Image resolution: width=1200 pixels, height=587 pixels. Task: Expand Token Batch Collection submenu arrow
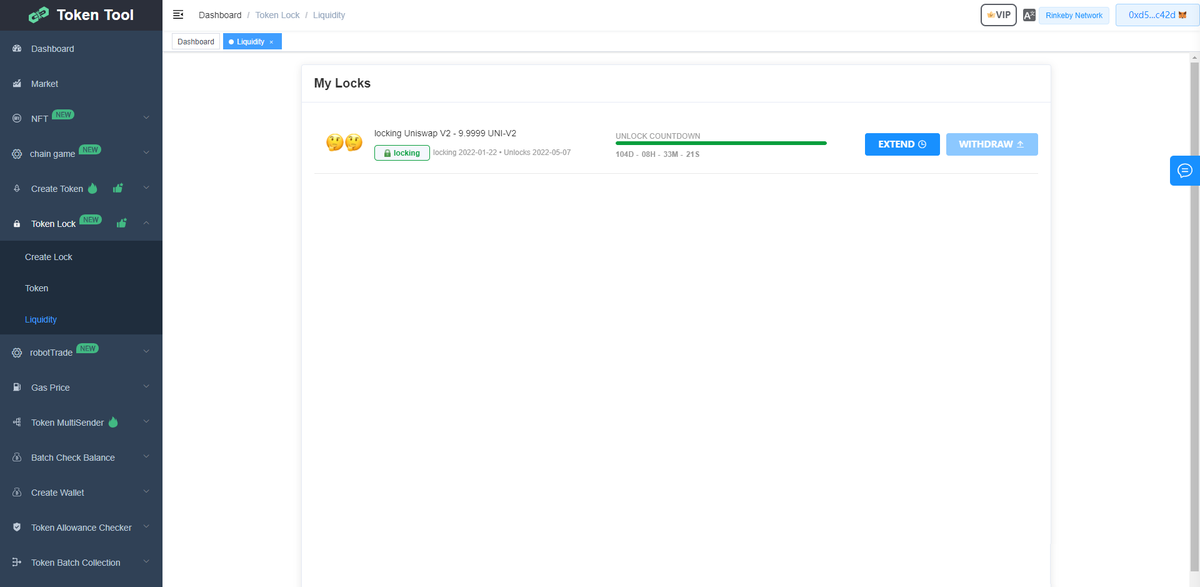click(x=146, y=562)
